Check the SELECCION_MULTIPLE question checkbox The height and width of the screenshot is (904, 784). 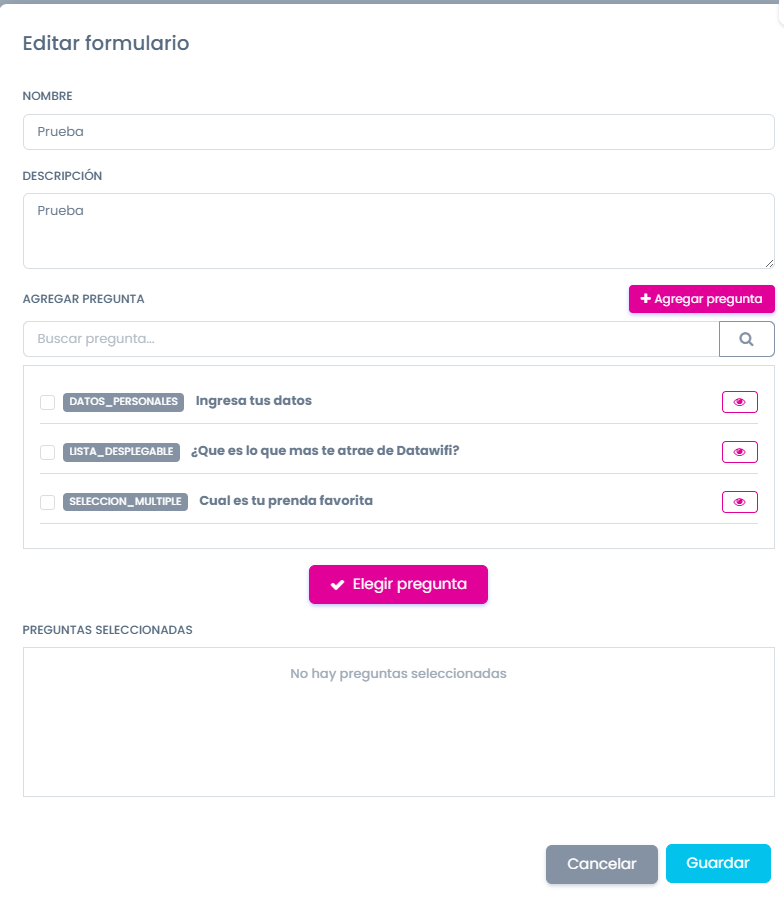click(47, 502)
